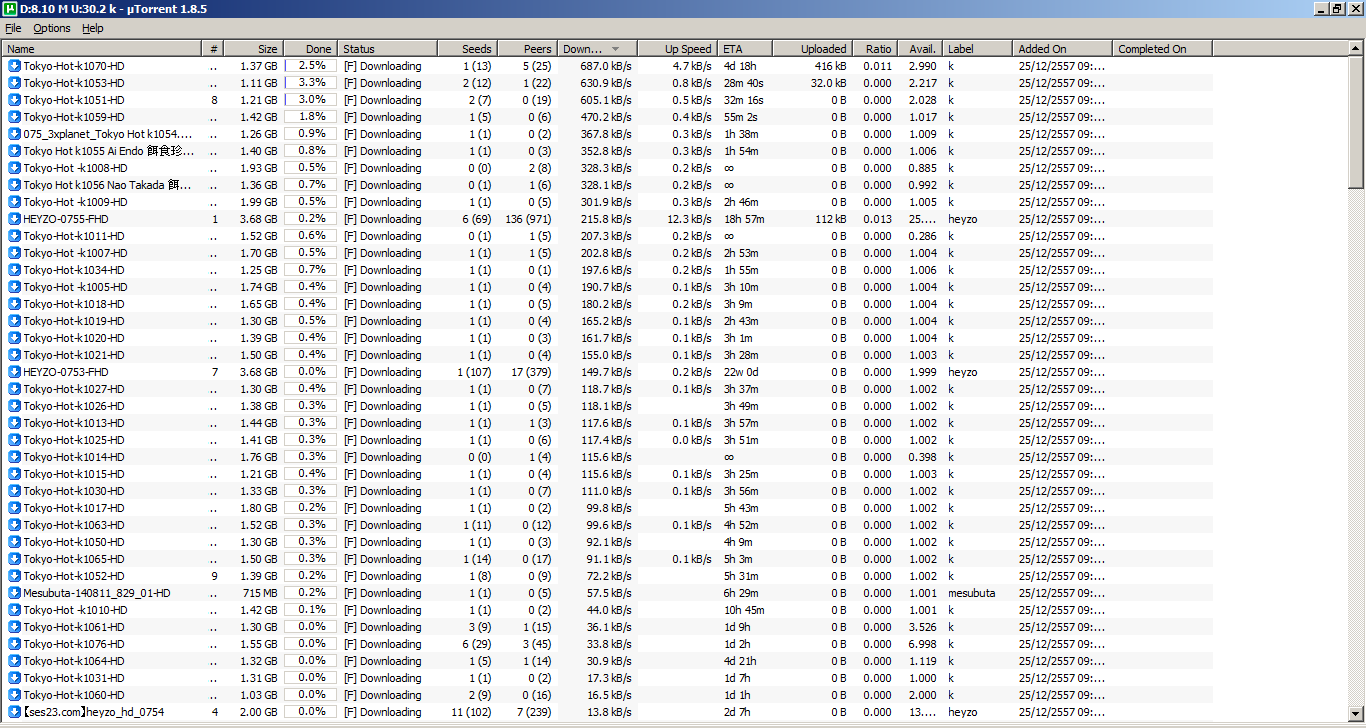The image size is (1366, 728).
Task: Click the 416 kB uploaded cell
Action: click(830, 66)
